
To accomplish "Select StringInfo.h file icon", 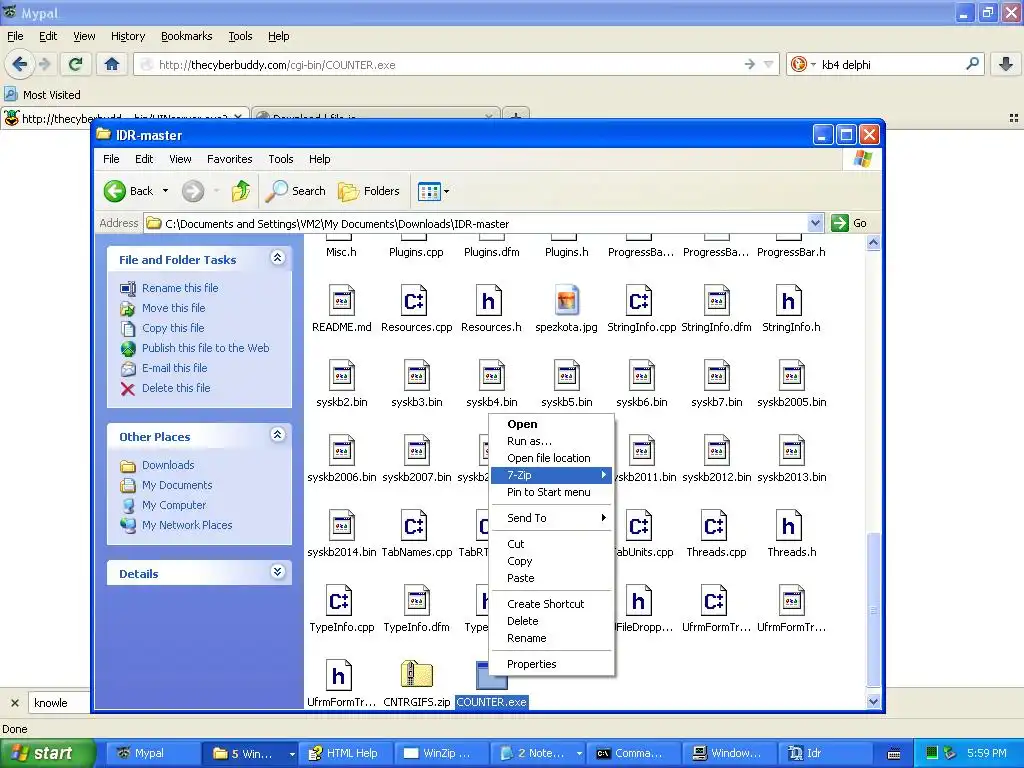I will pos(789,300).
